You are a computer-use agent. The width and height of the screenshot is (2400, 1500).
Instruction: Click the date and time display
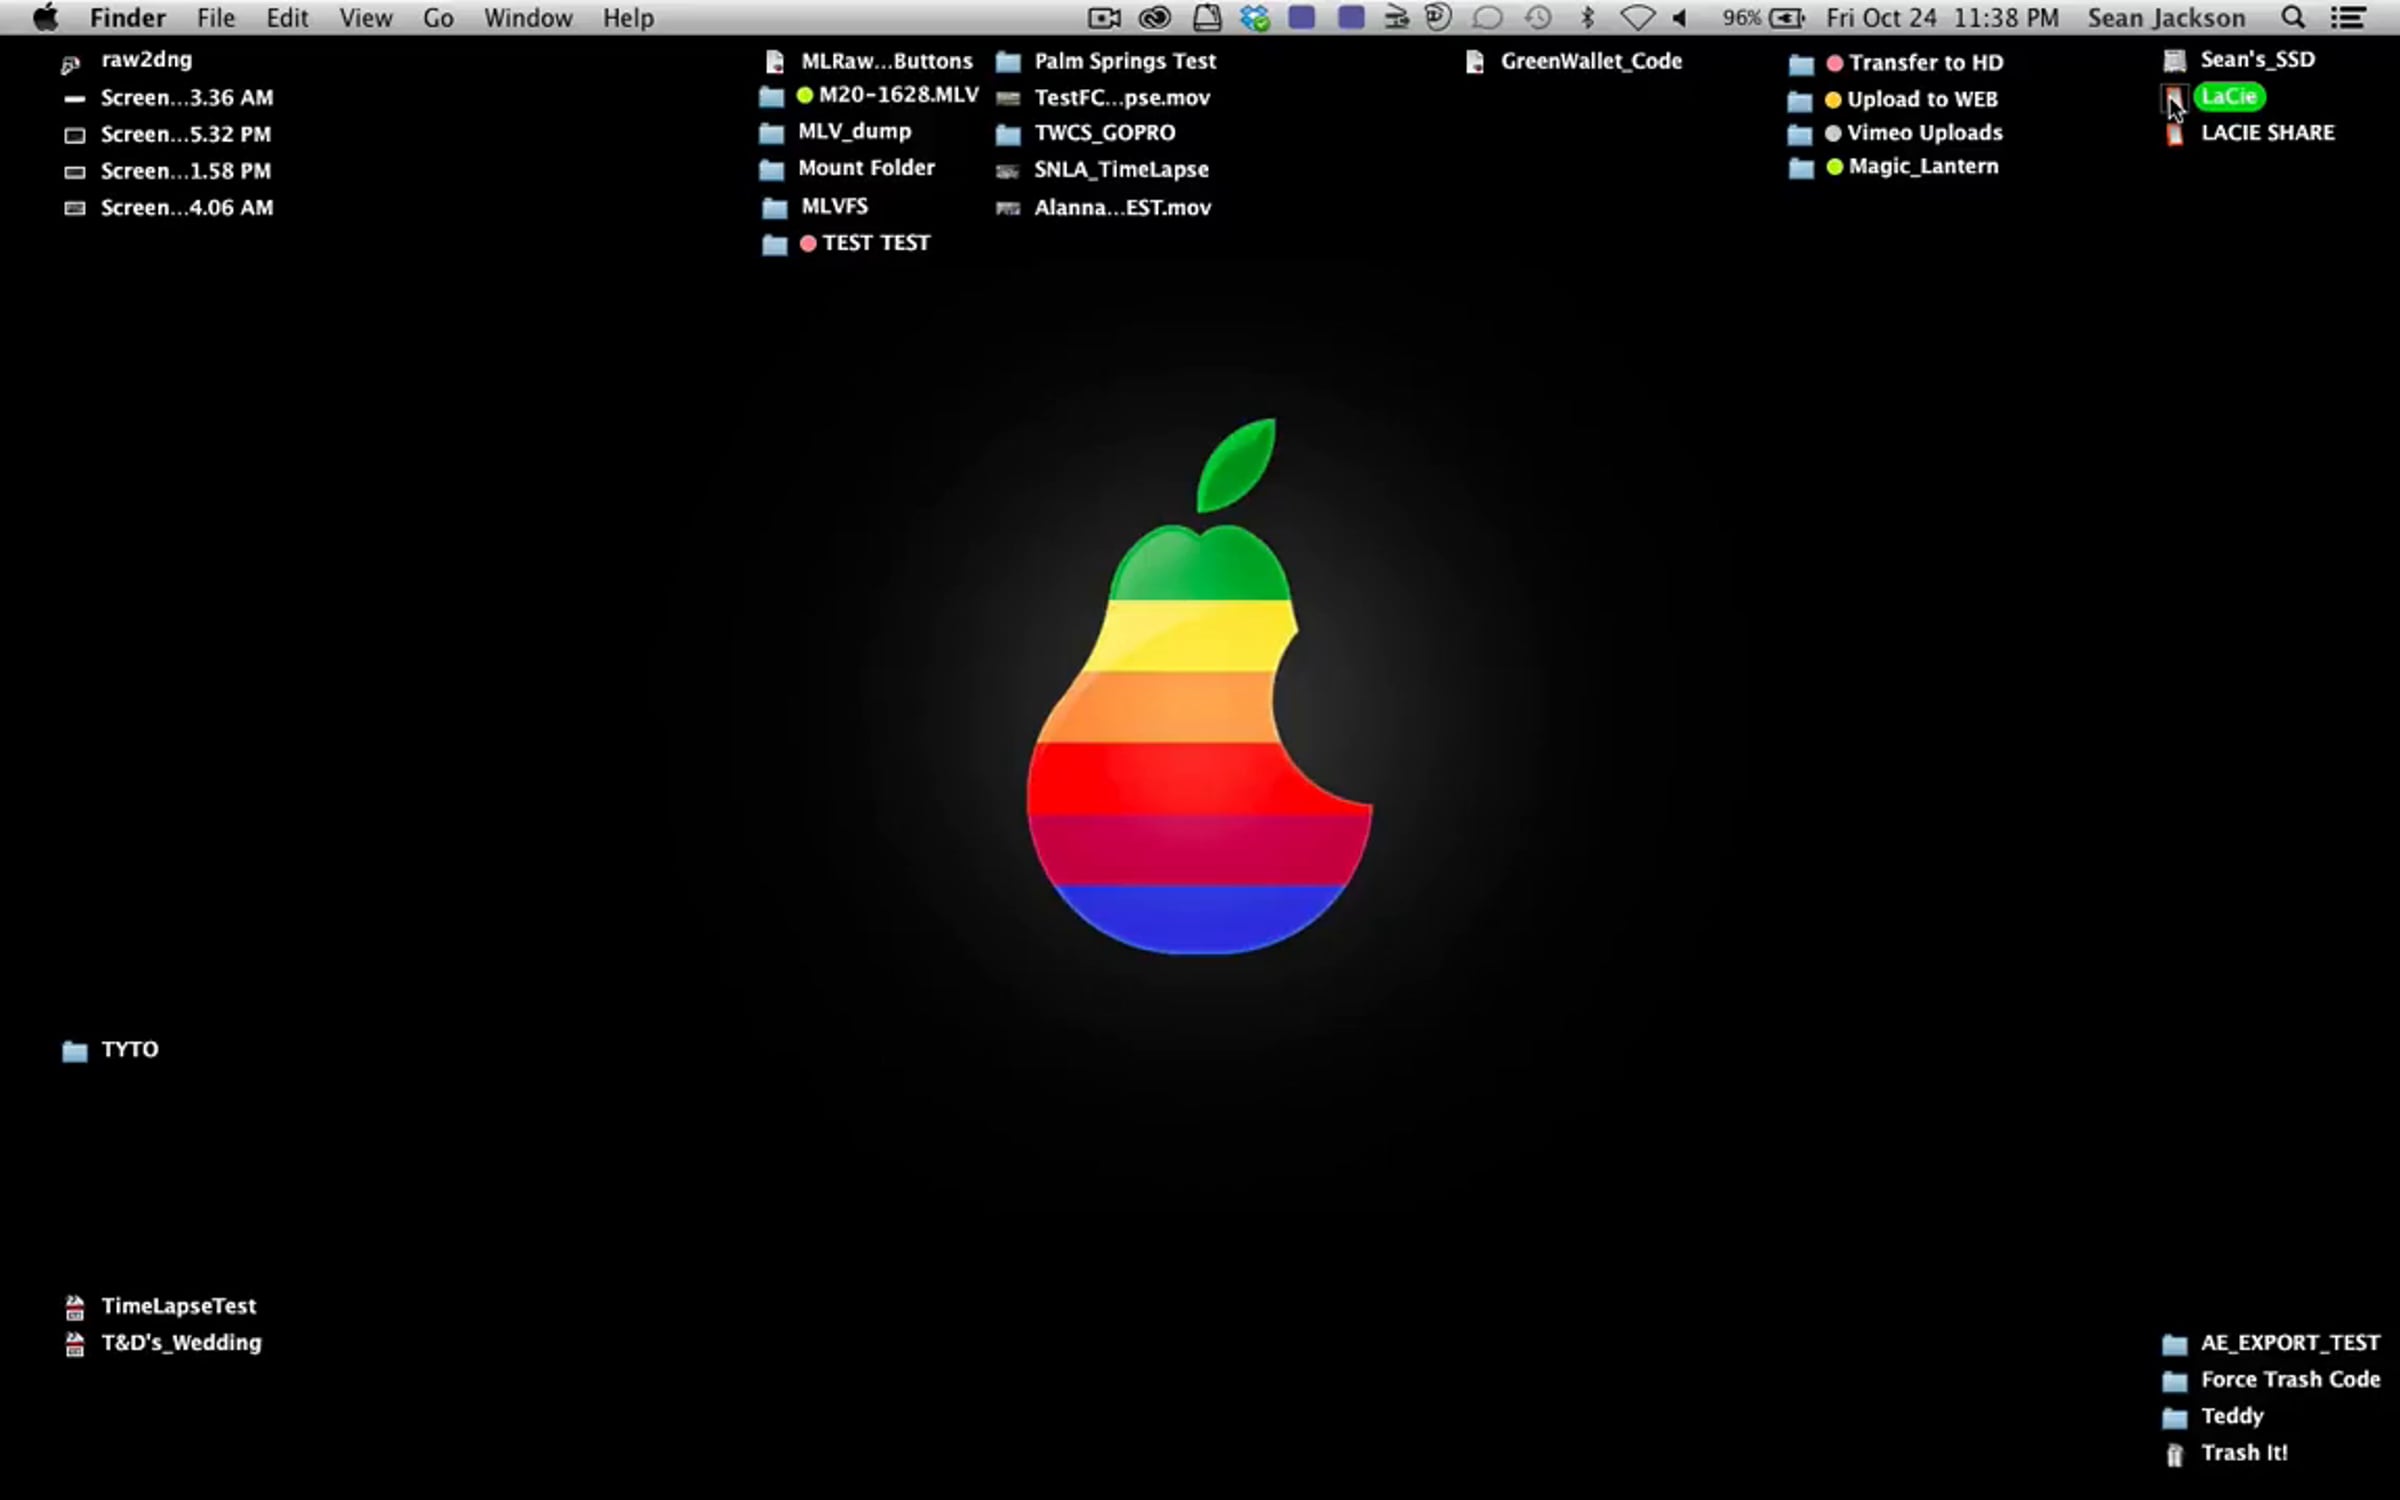click(1942, 18)
